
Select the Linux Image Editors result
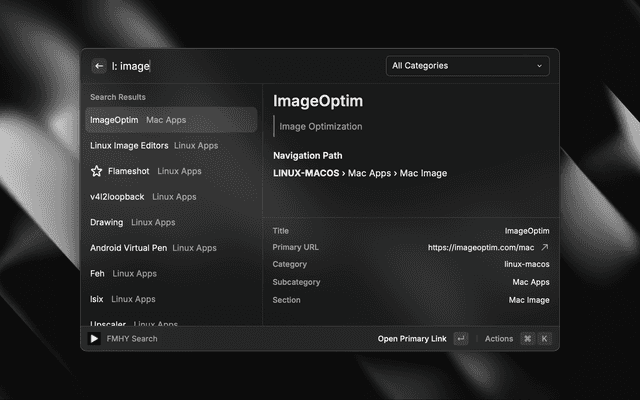[x=171, y=146]
